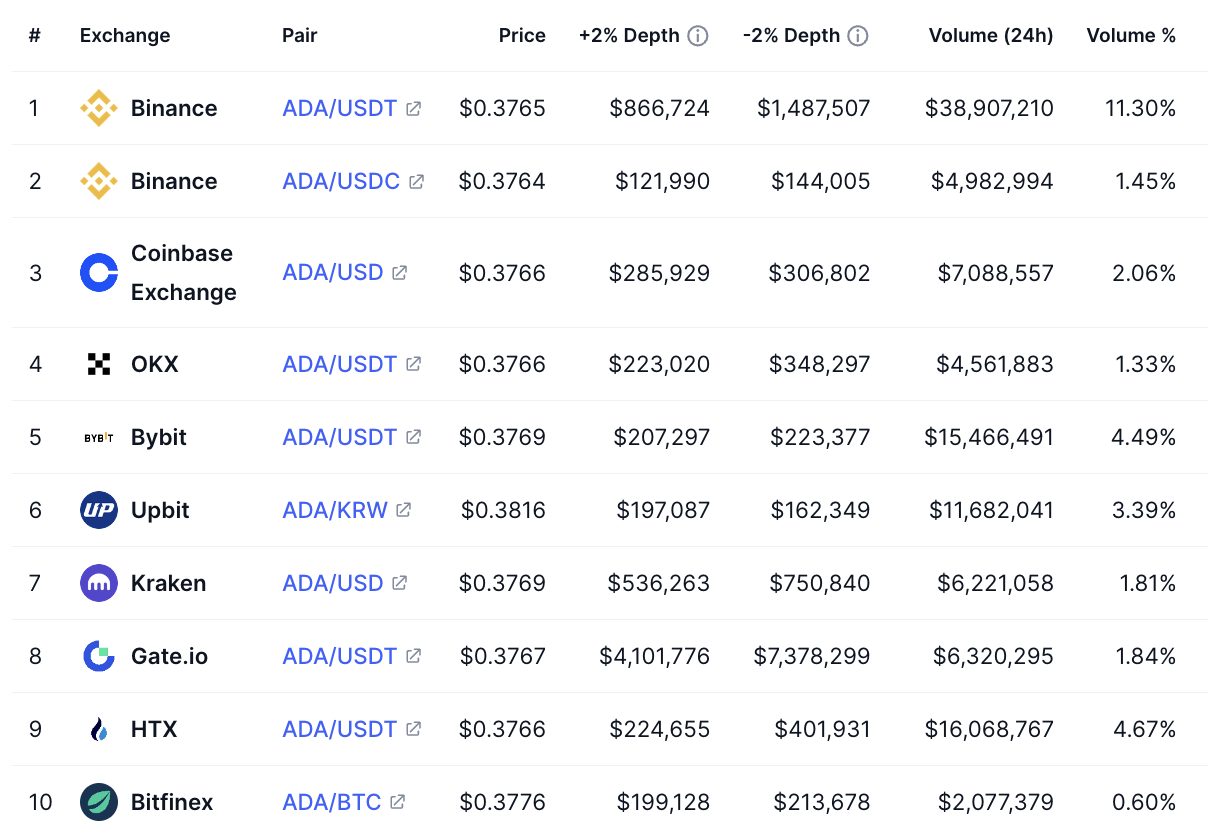Click the Gate.io exchange name
Viewport: 1208px width, 833px height.
(169, 656)
